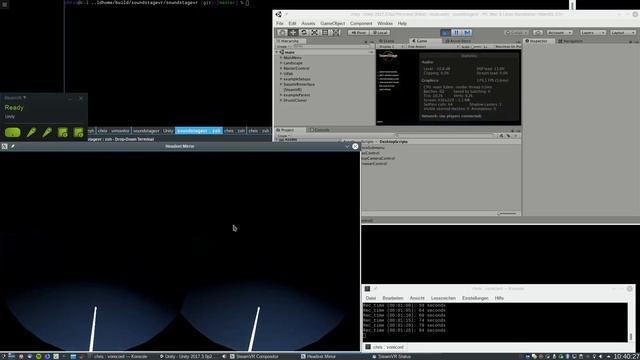Open the Bearbeiten menu in Konsole
Viewport: 640px width, 360px height.
[393, 298]
